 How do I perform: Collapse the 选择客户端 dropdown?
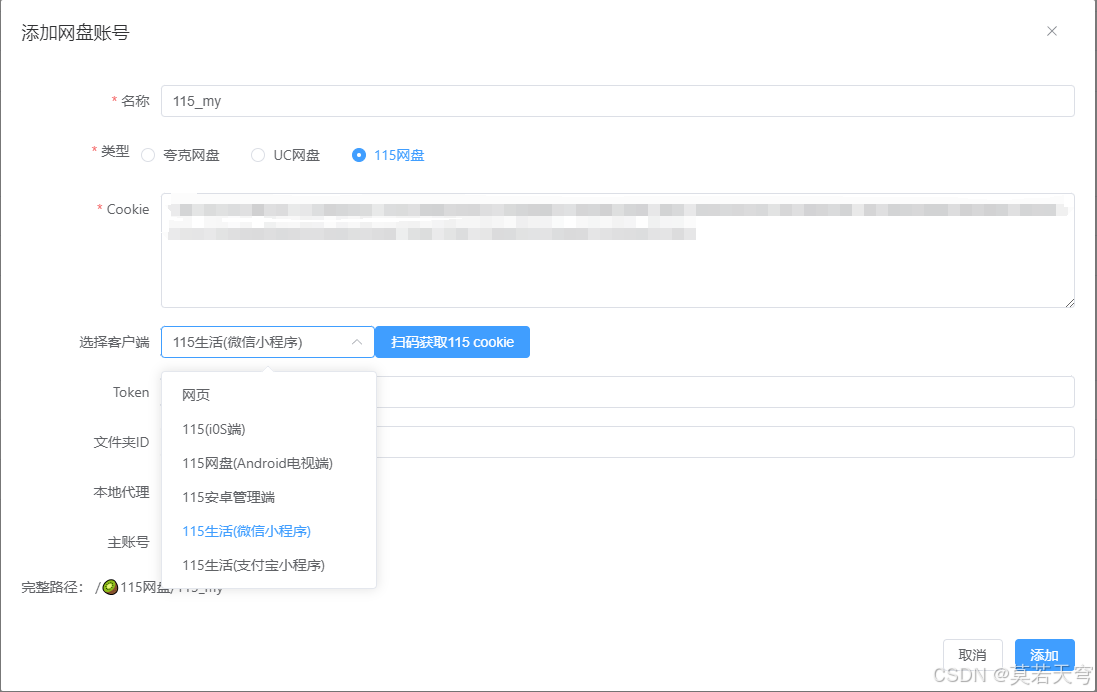[x=268, y=342]
